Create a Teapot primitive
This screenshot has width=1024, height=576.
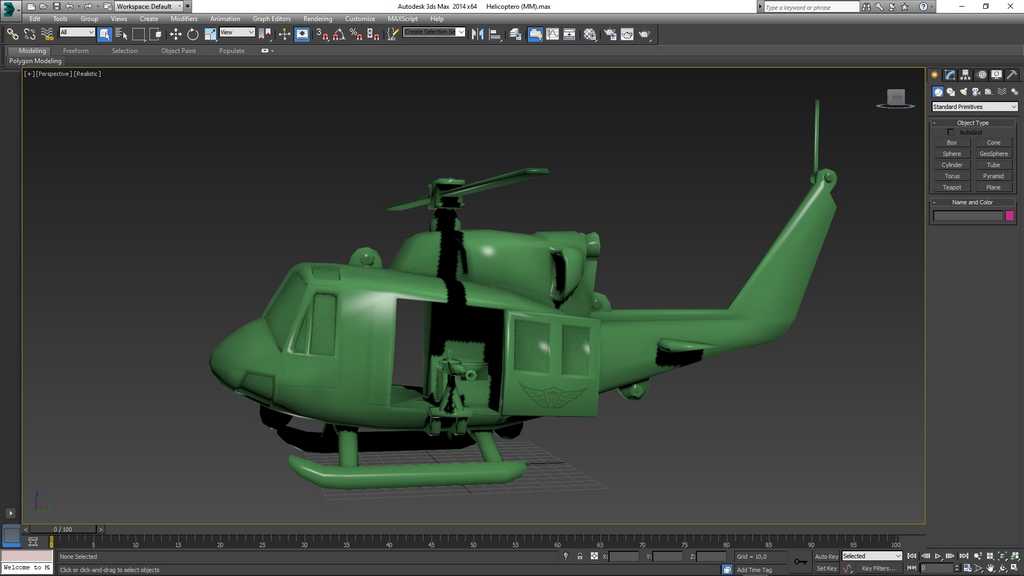click(951, 187)
